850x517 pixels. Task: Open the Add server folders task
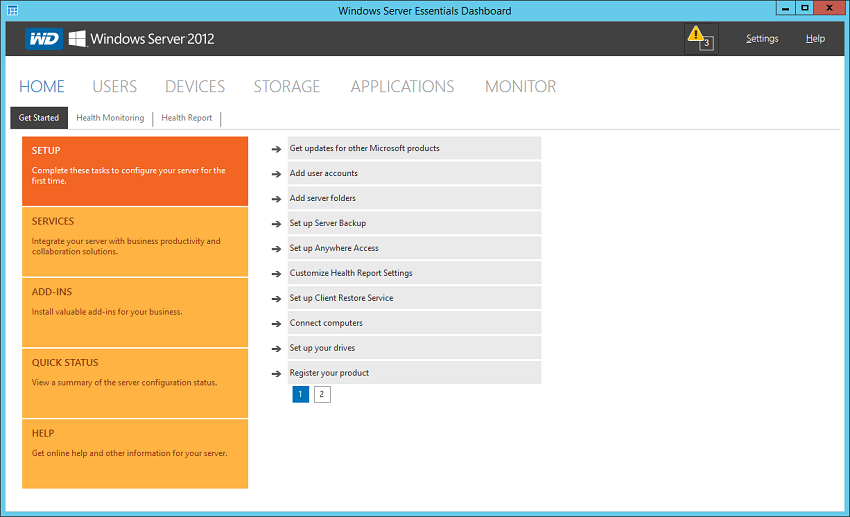click(x=414, y=198)
